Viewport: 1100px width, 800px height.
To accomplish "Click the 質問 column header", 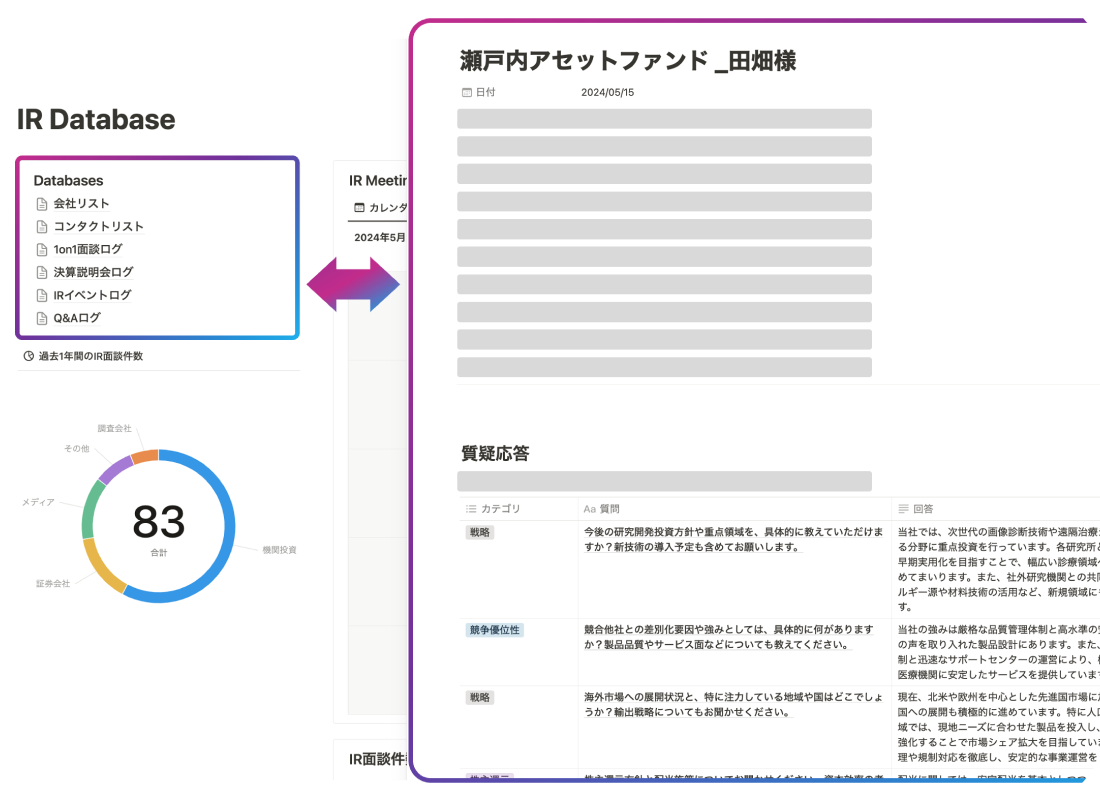I will tap(609, 509).
